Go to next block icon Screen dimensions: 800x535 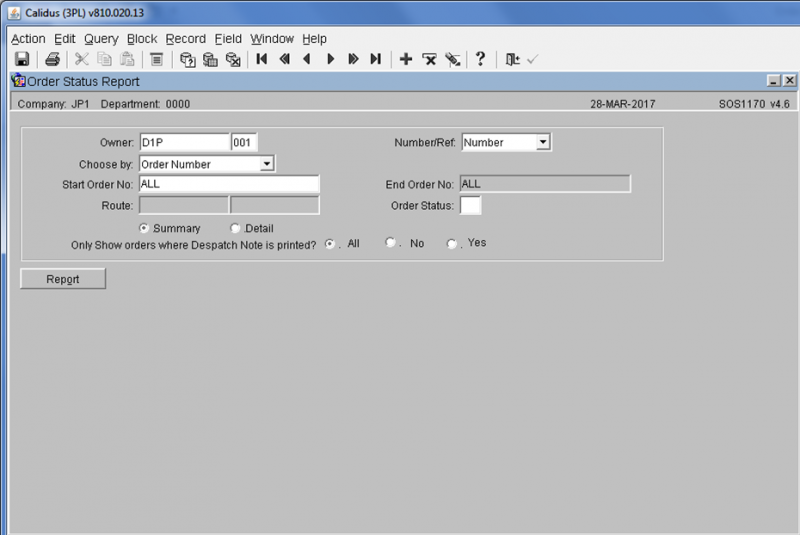pos(353,59)
